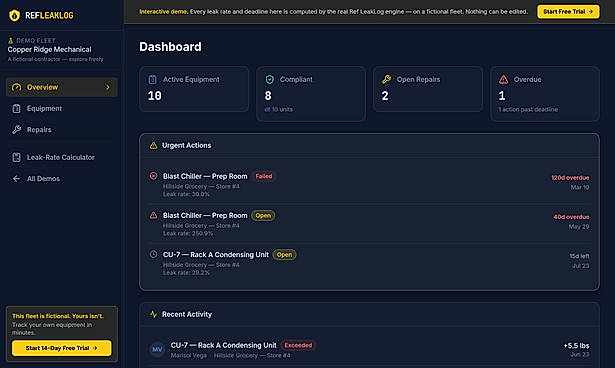Go to Repairs in the sidebar
This screenshot has width=615, height=368.
click(x=62, y=130)
